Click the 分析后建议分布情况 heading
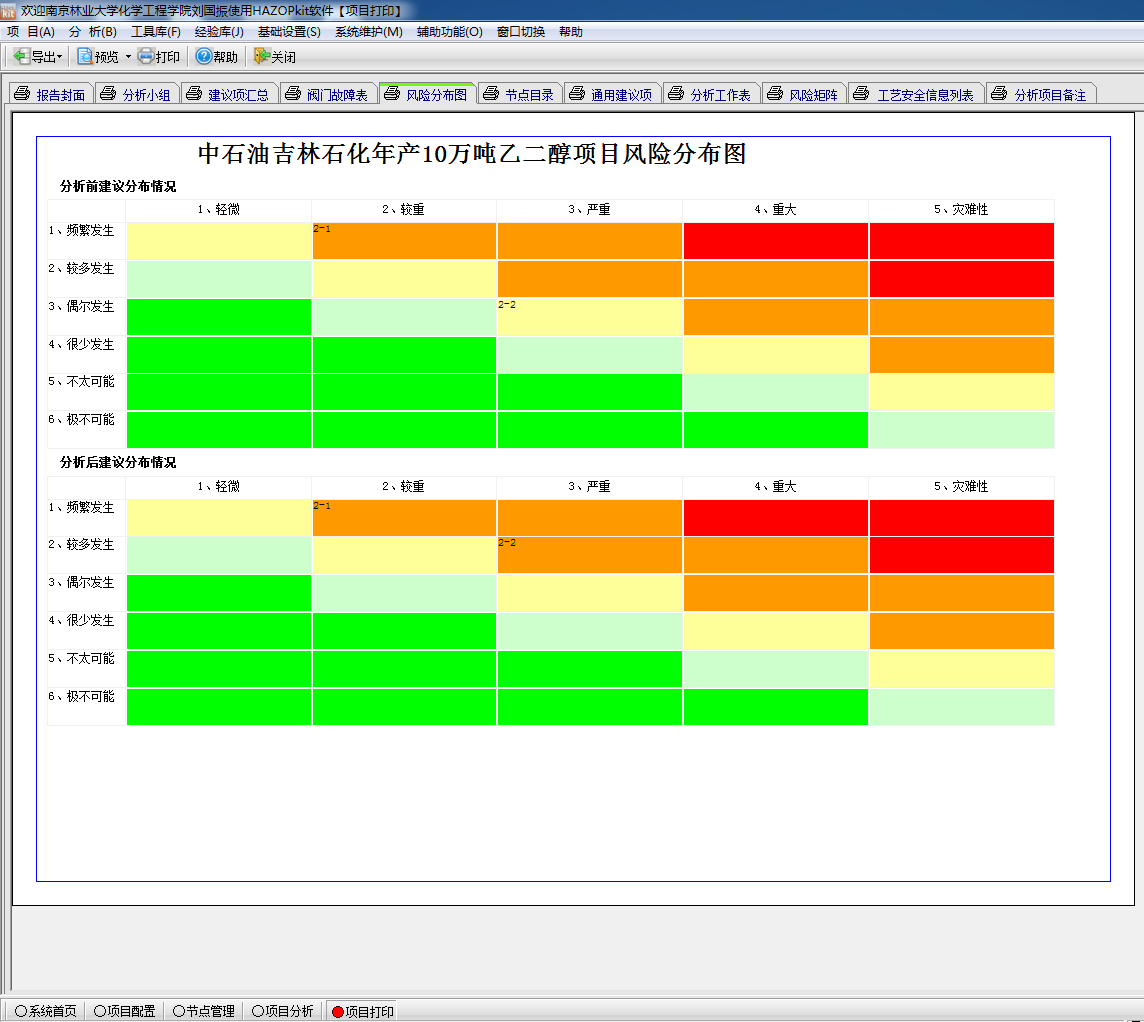The height and width of the screenshot is (1022, 1144). [118, 462]
